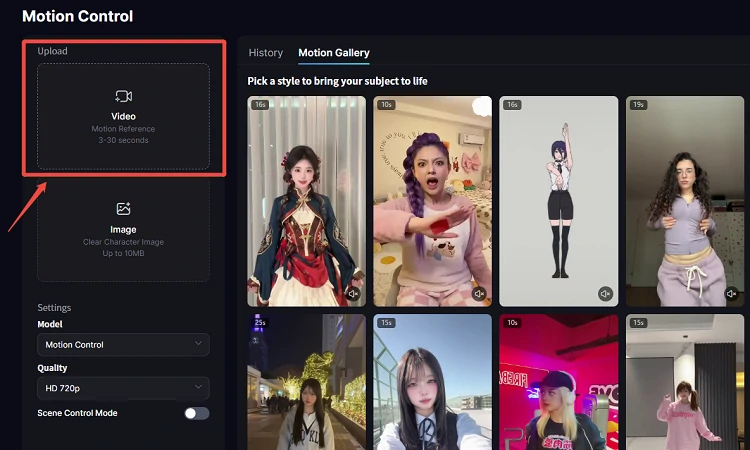
Task: Click the Motion Control page title
Action: tap(77, 16)
